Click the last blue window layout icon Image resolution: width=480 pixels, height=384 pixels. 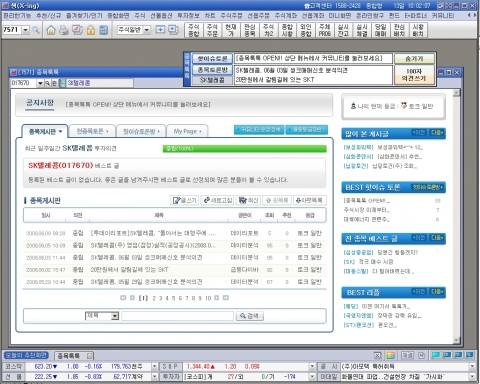click(x=469, y=355)
